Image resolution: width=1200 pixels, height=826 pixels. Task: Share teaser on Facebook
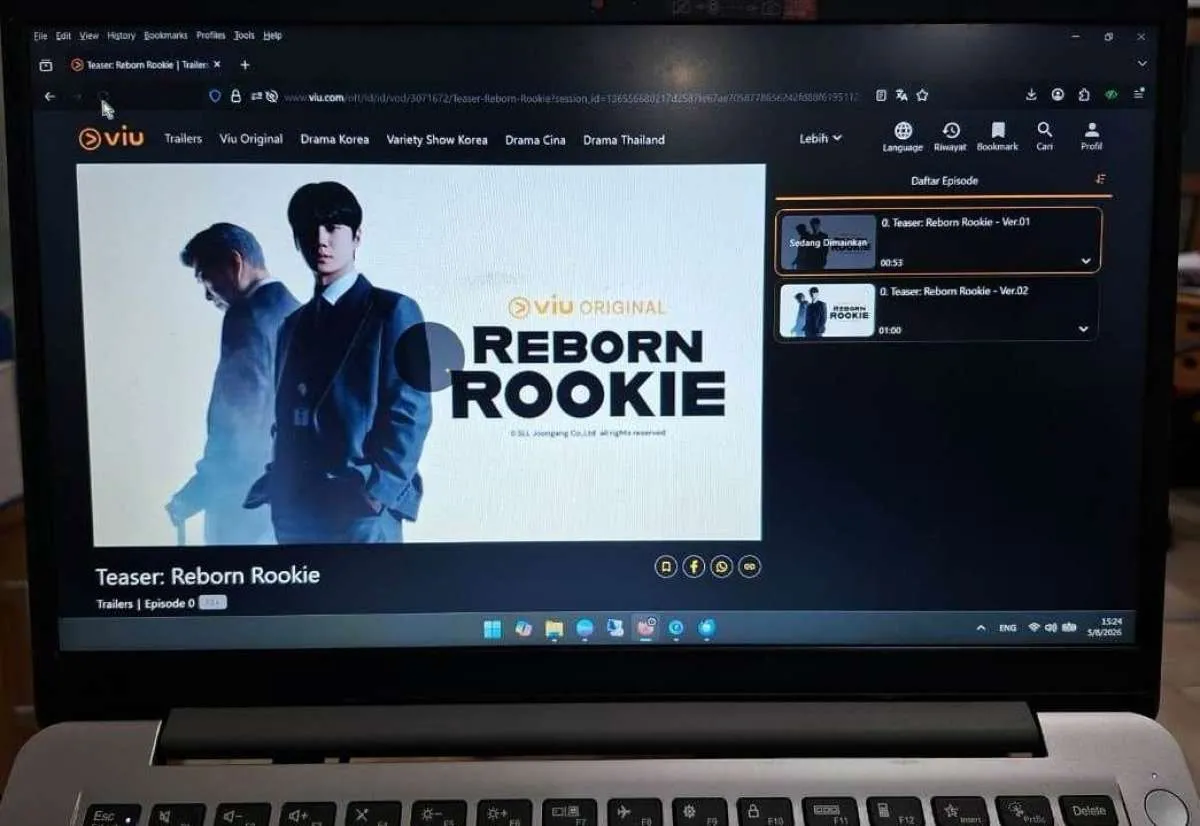click(694, 567)
